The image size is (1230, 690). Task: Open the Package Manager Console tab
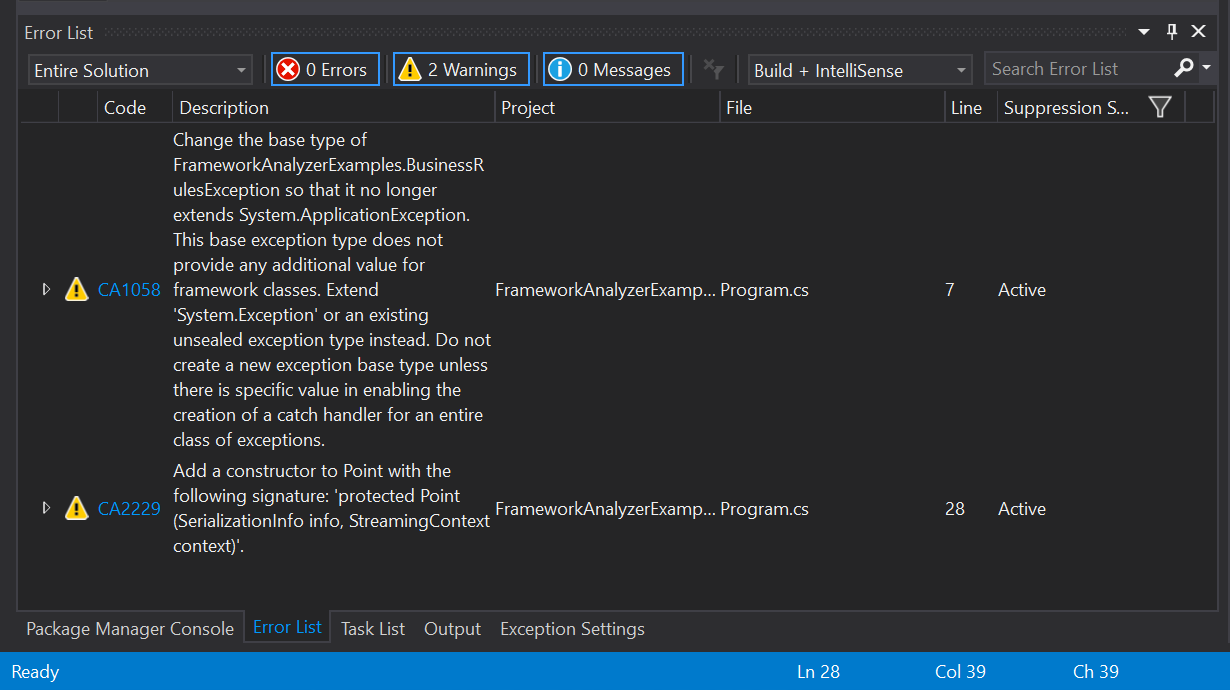129,628
